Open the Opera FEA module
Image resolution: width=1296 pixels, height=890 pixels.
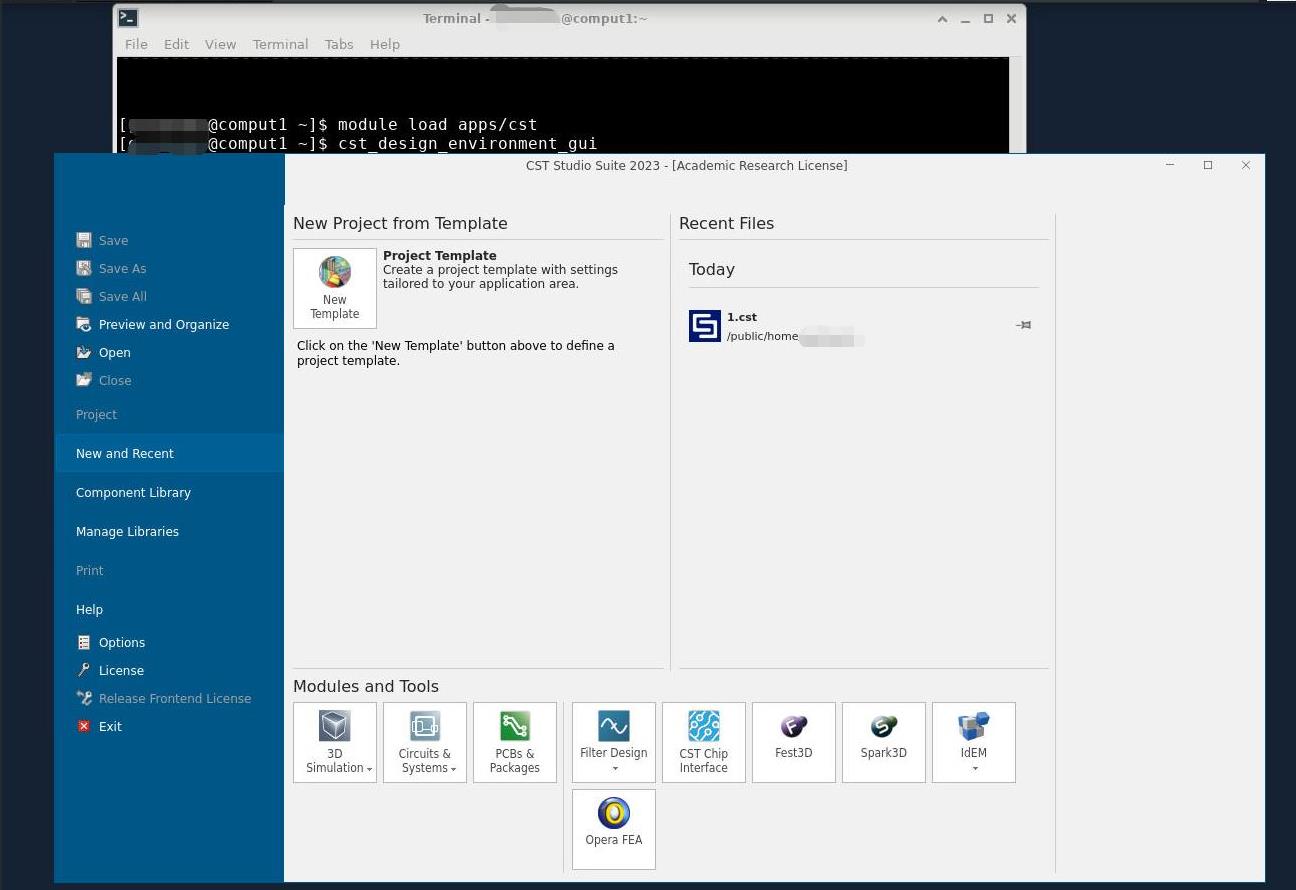(x=614, y=829)
